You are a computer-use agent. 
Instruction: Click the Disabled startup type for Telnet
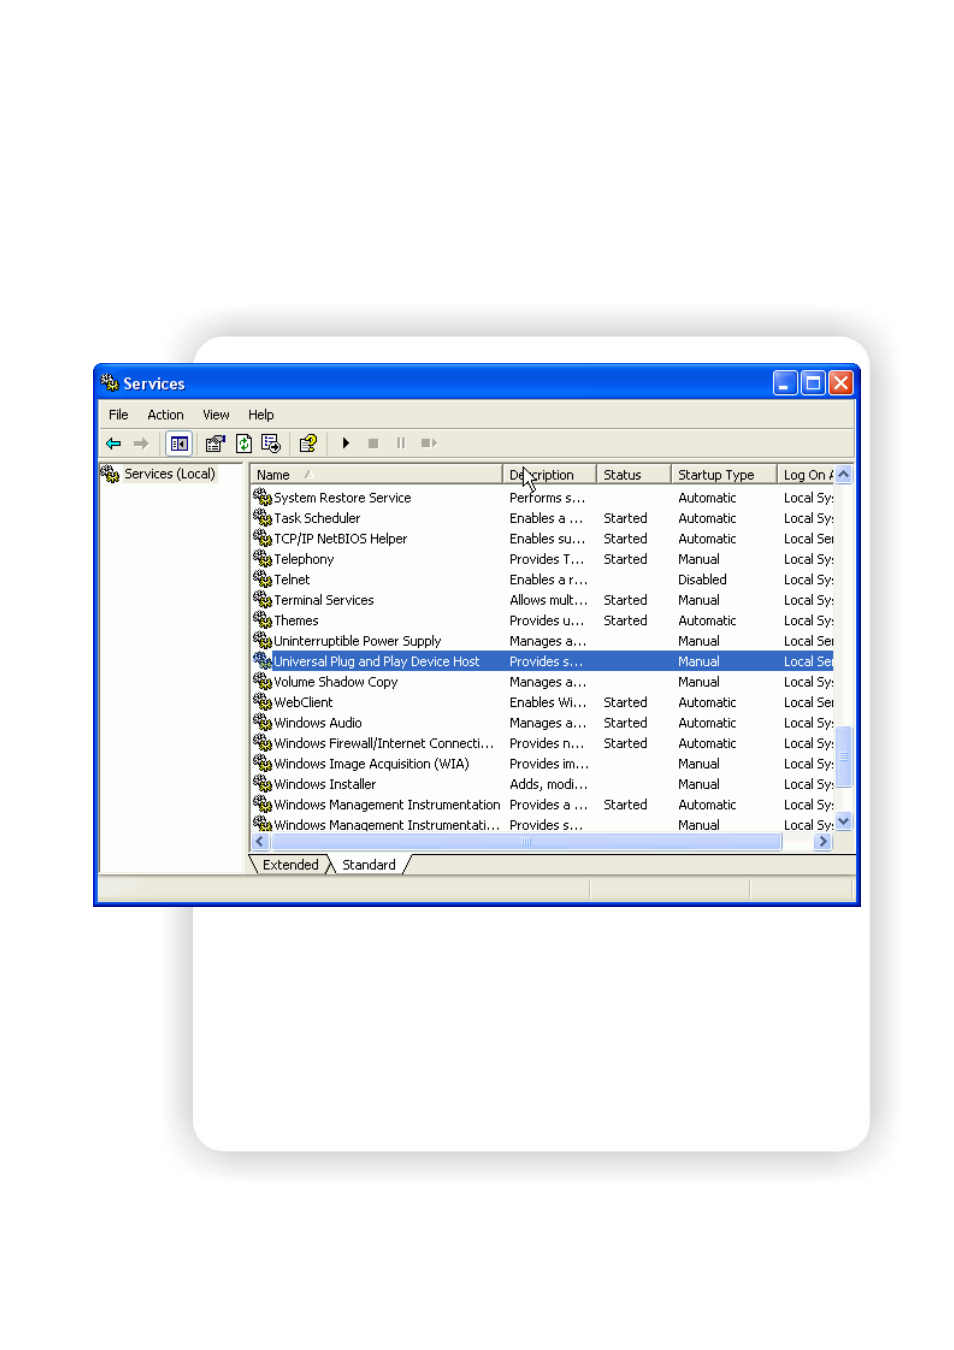point(702,579)
